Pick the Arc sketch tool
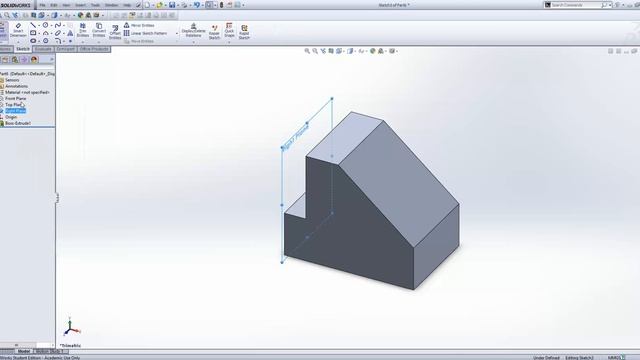Image resolution: width=640 pixels, height=360 pixels. coord(45,33)
